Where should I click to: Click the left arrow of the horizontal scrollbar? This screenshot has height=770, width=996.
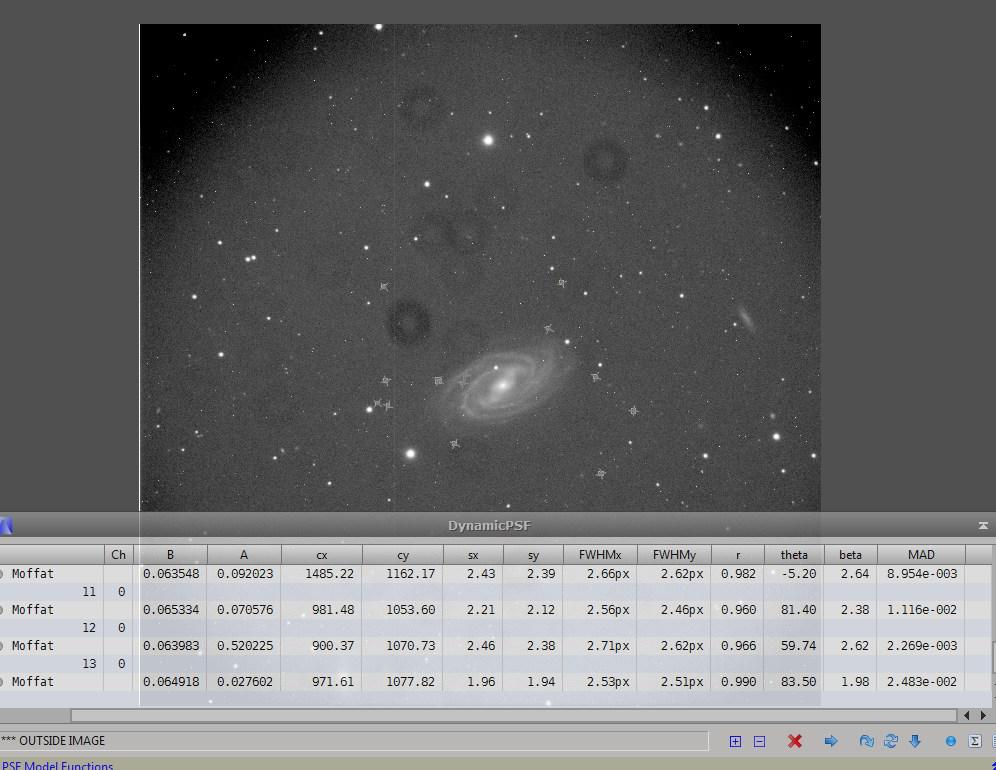click(x=967, y=715)
